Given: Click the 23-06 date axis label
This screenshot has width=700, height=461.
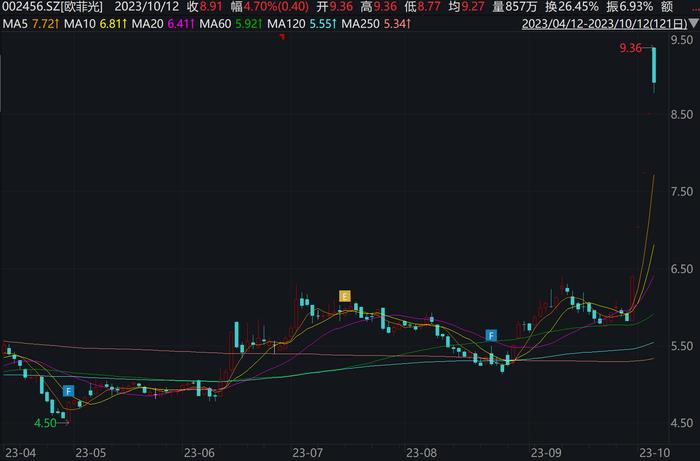Looking at the screenshot, I should (200, 453).
